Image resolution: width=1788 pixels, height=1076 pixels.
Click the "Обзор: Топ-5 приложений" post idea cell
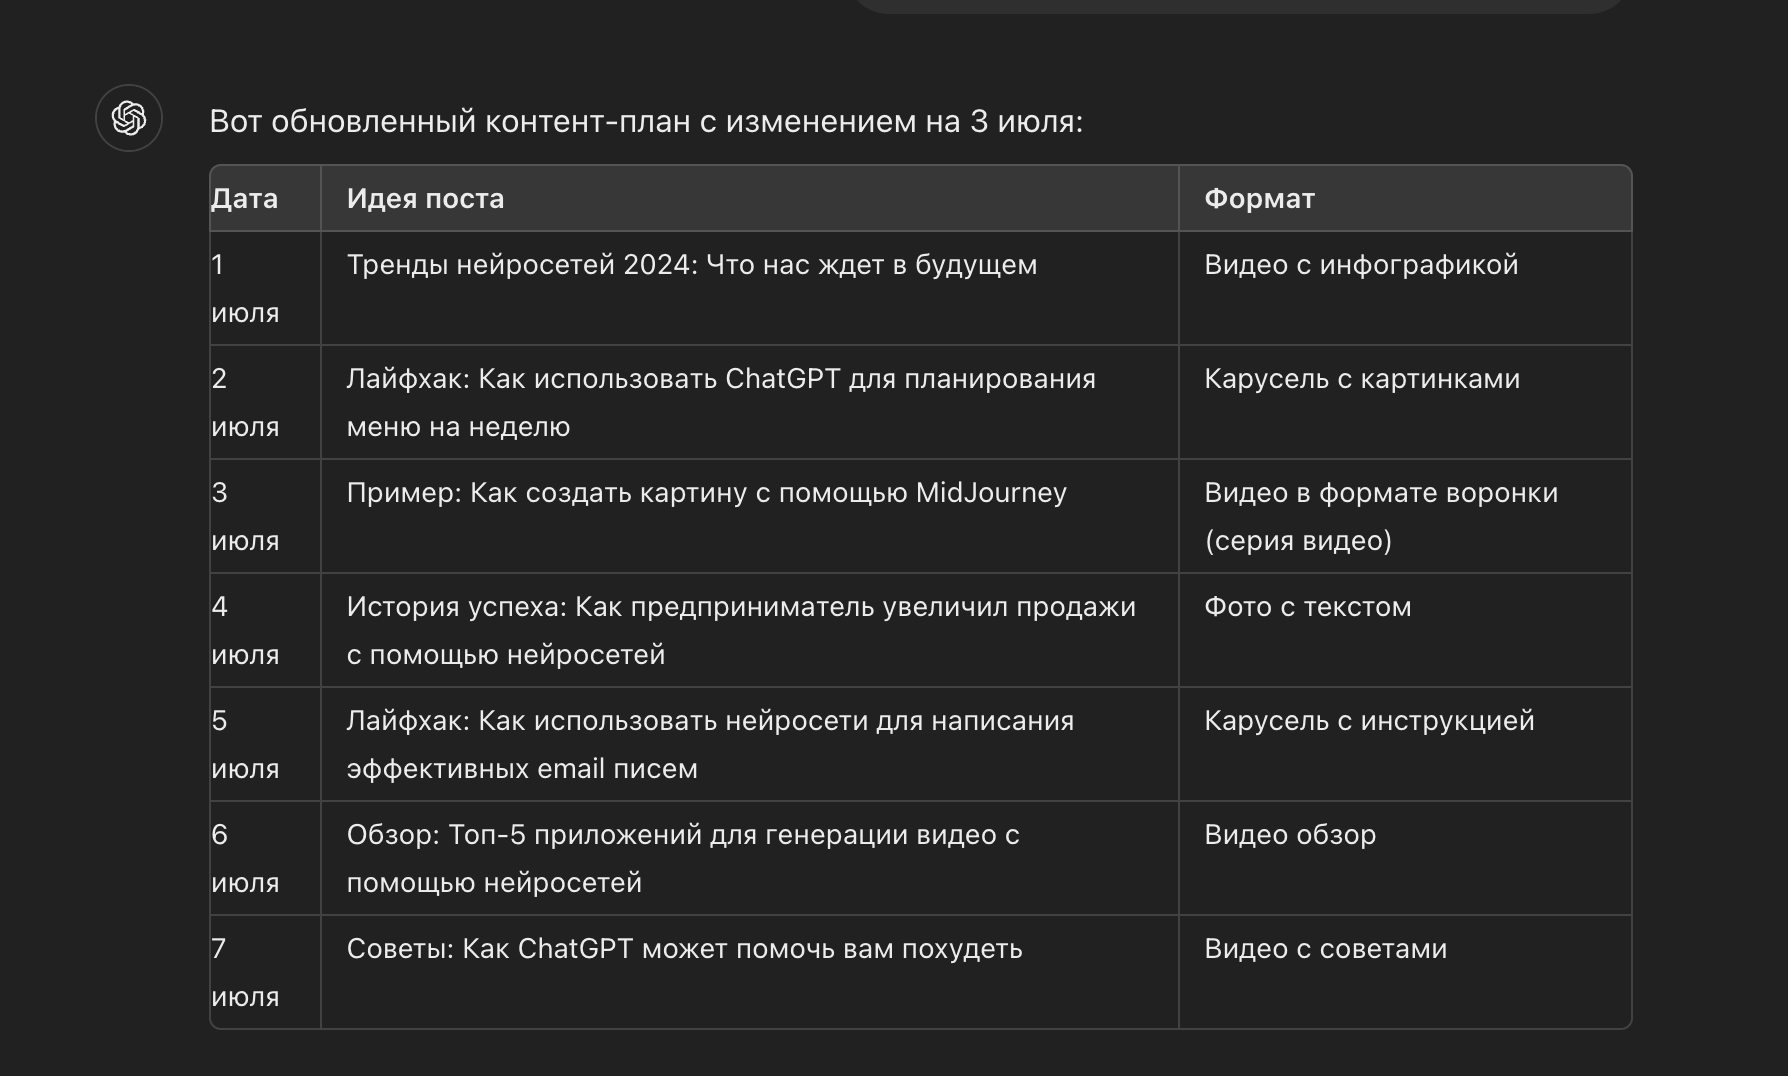750,859
